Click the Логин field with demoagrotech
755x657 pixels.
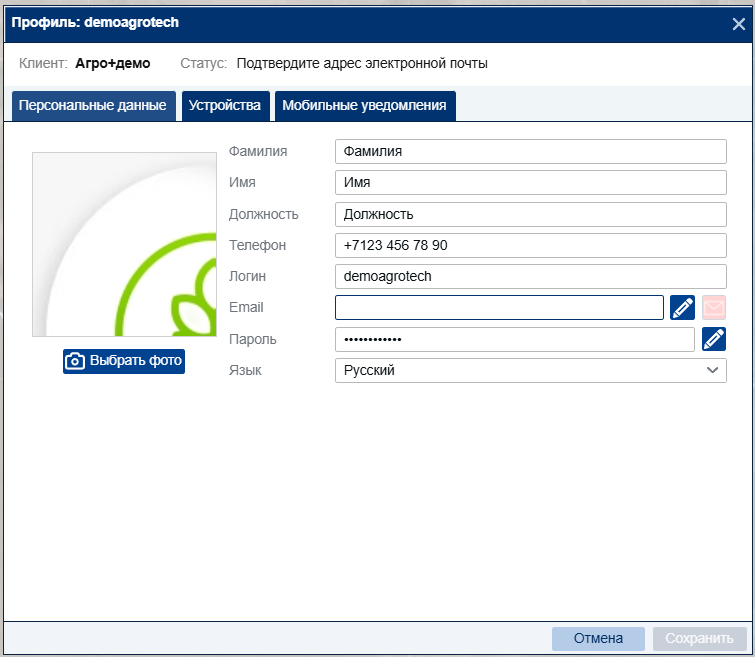click(531, 276)
